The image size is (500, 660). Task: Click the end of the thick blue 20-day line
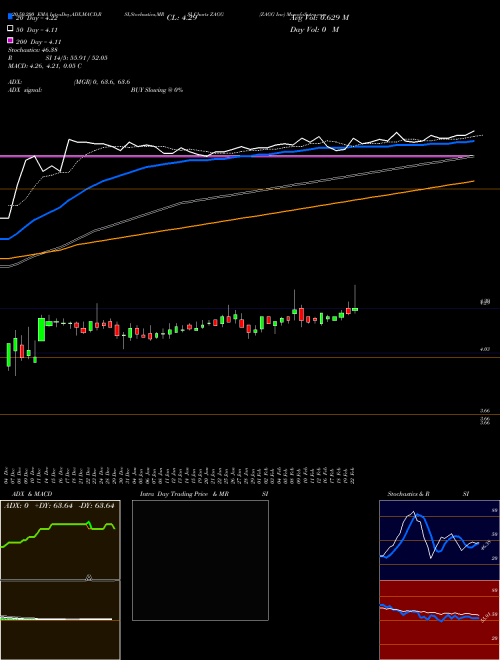[x=473, y=141]
